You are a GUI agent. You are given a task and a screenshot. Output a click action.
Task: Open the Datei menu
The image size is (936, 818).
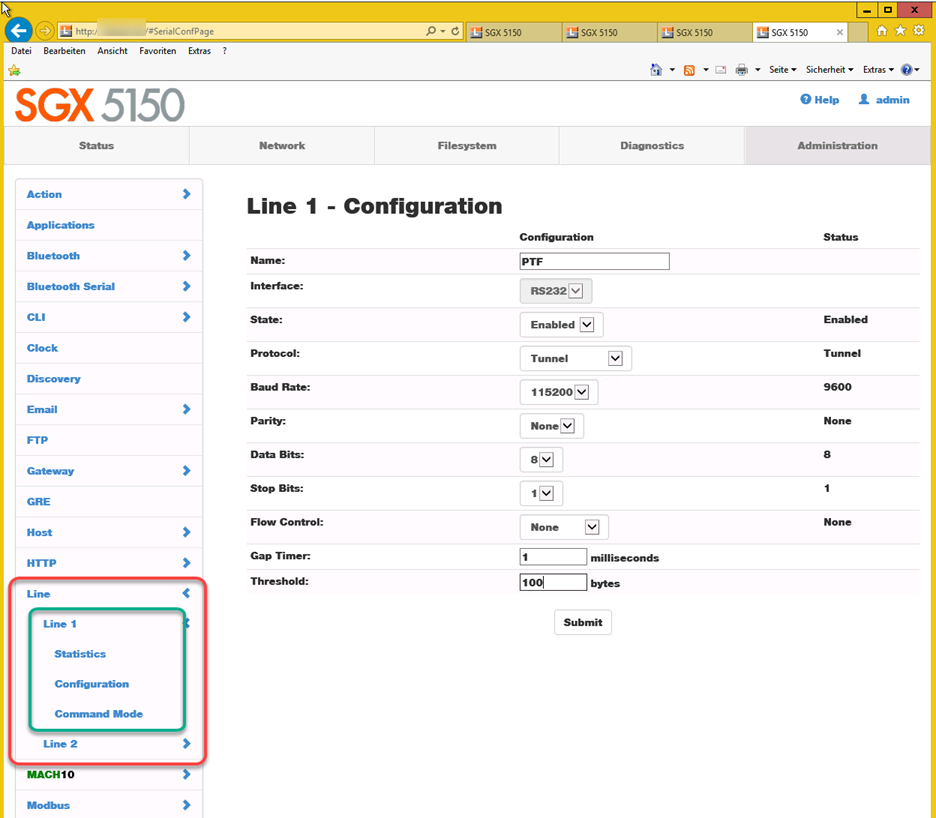point(21,51)
